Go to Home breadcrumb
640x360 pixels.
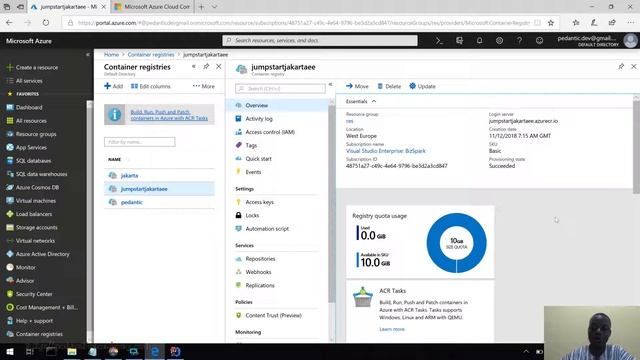[111, 54]
